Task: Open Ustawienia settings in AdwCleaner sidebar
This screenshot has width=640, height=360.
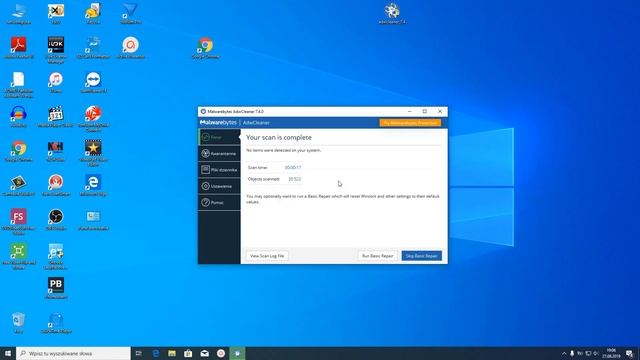Action: (x=219, y=186)
